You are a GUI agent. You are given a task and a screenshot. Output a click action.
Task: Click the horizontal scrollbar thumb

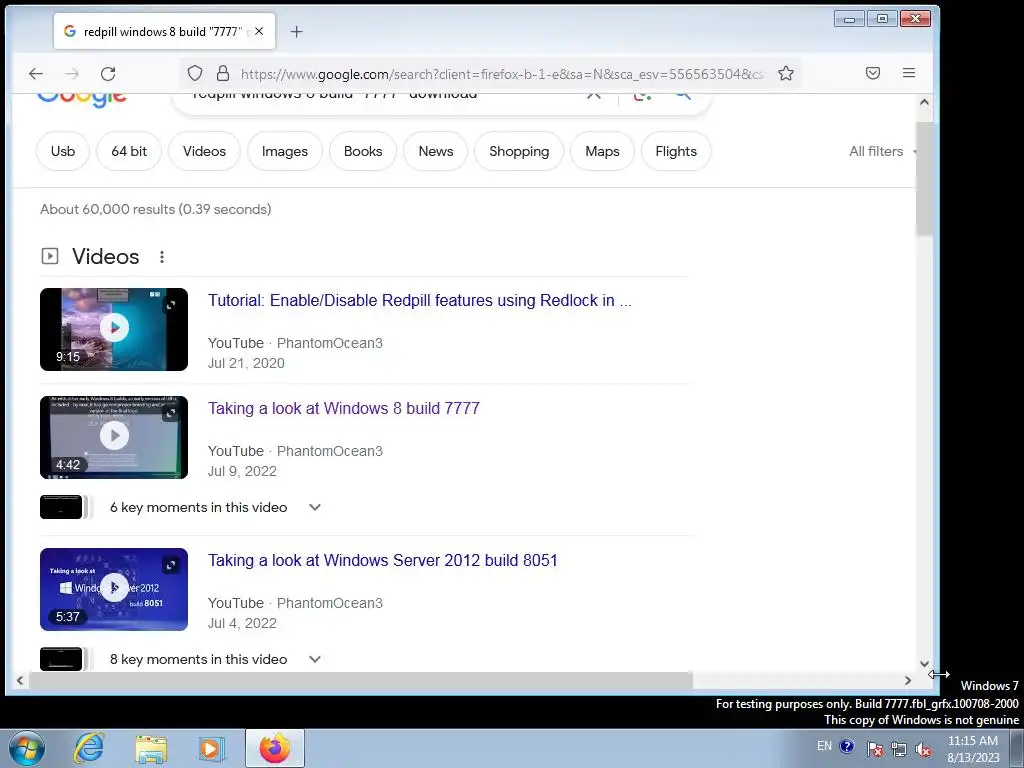(361, 680)
